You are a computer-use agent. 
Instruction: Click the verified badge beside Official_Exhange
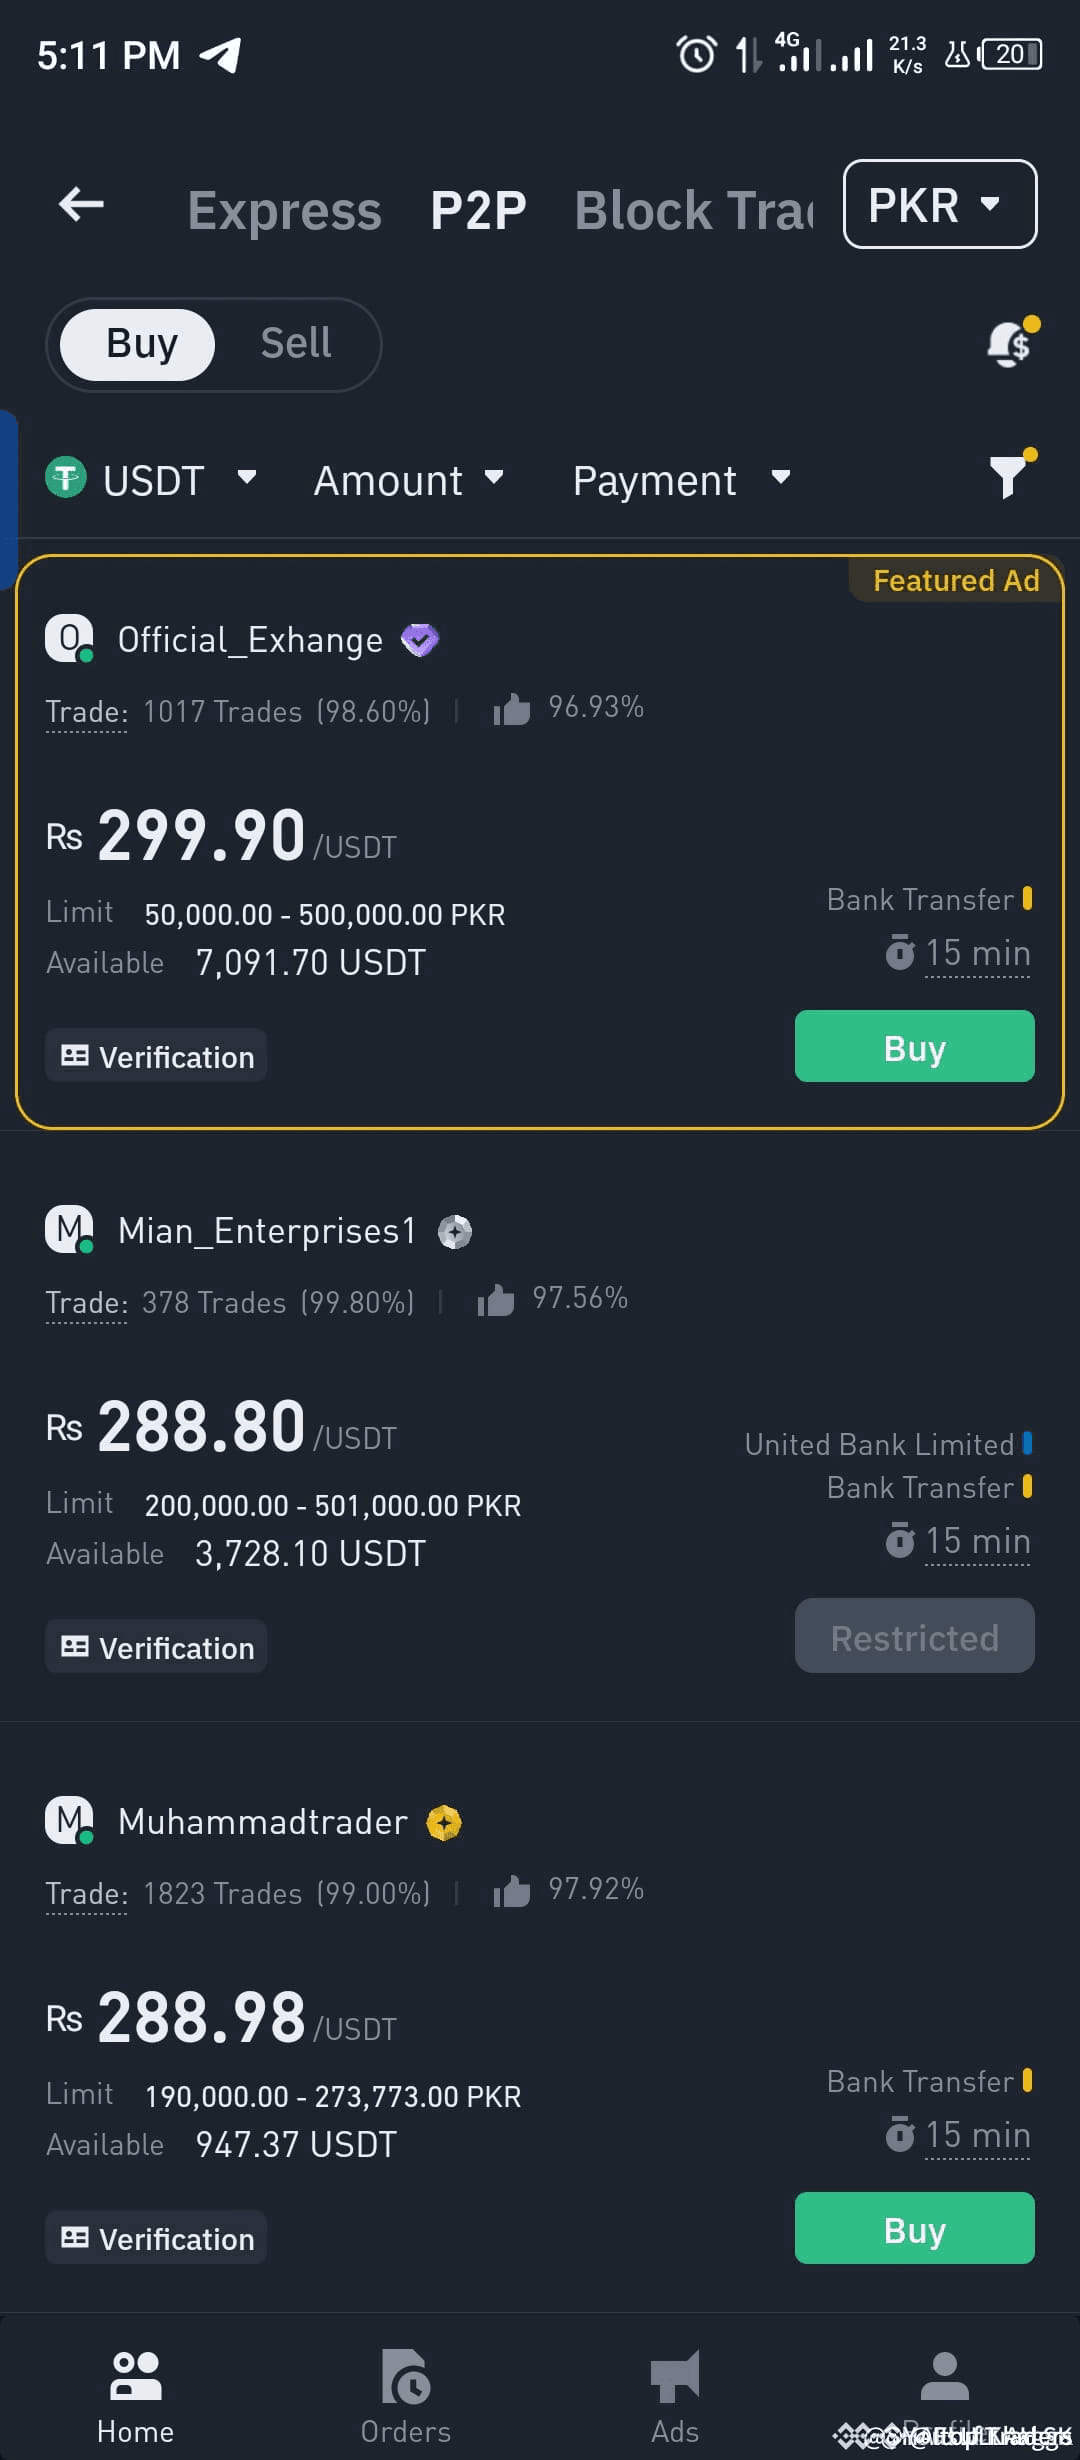coord(419,639)
